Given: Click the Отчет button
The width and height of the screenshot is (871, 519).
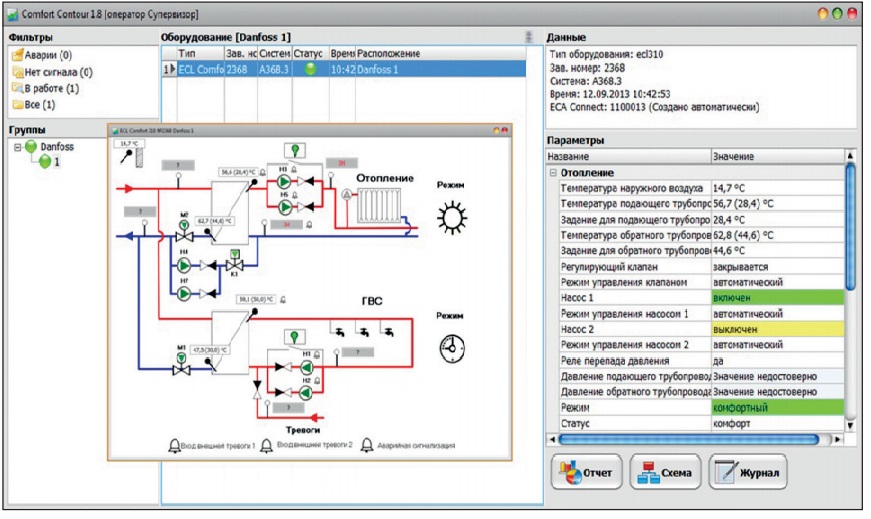Looking at the screenshot, I should pyautogui.click(x=587, y=471).
